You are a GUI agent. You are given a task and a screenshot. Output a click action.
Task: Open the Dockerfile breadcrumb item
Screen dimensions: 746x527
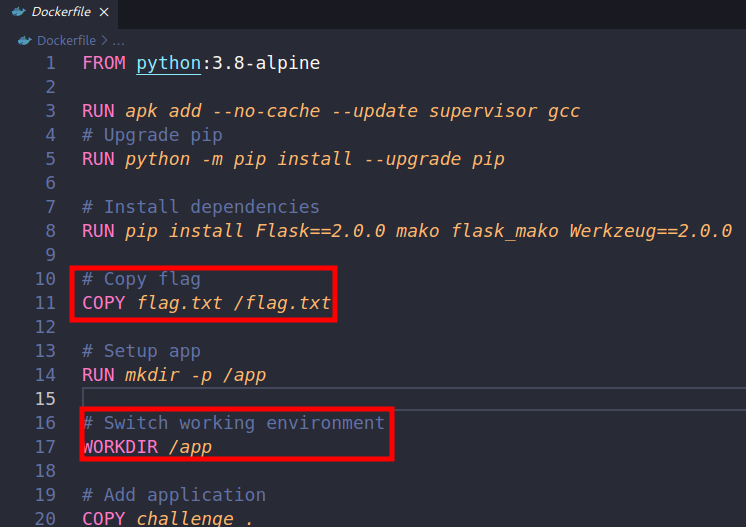(x=66, y=41)
